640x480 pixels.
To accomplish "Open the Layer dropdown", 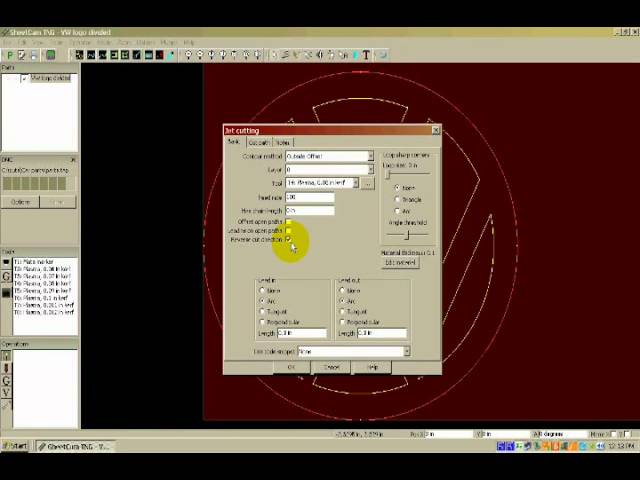I will click(x=371, y=169).
